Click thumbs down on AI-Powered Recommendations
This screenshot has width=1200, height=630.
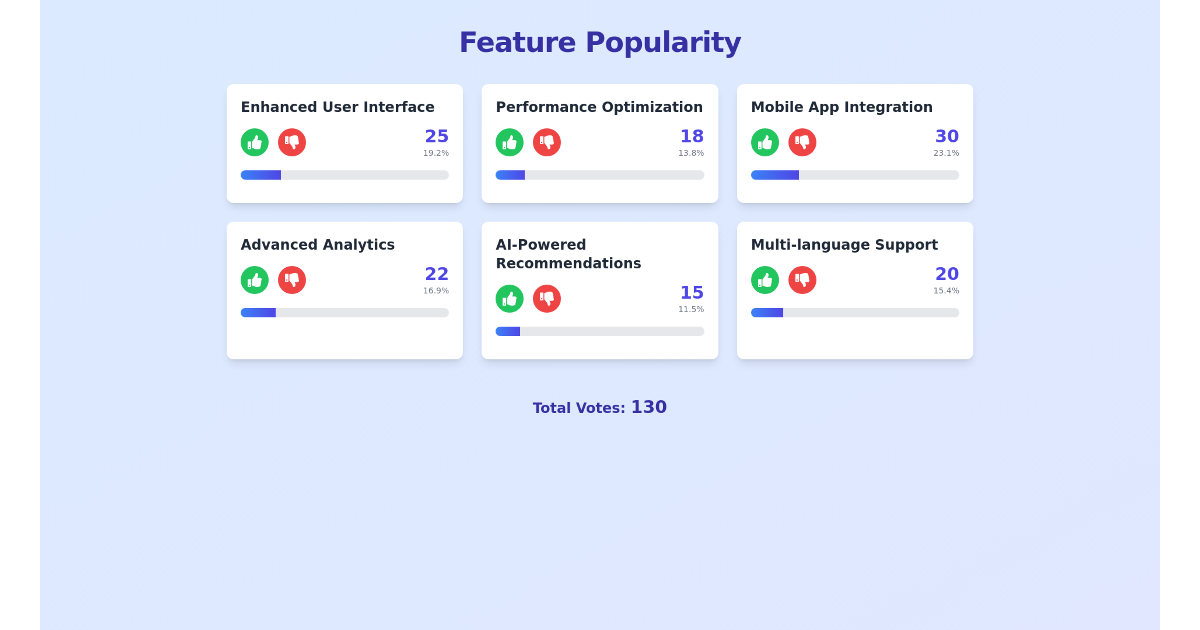click(x=547, y=298)
